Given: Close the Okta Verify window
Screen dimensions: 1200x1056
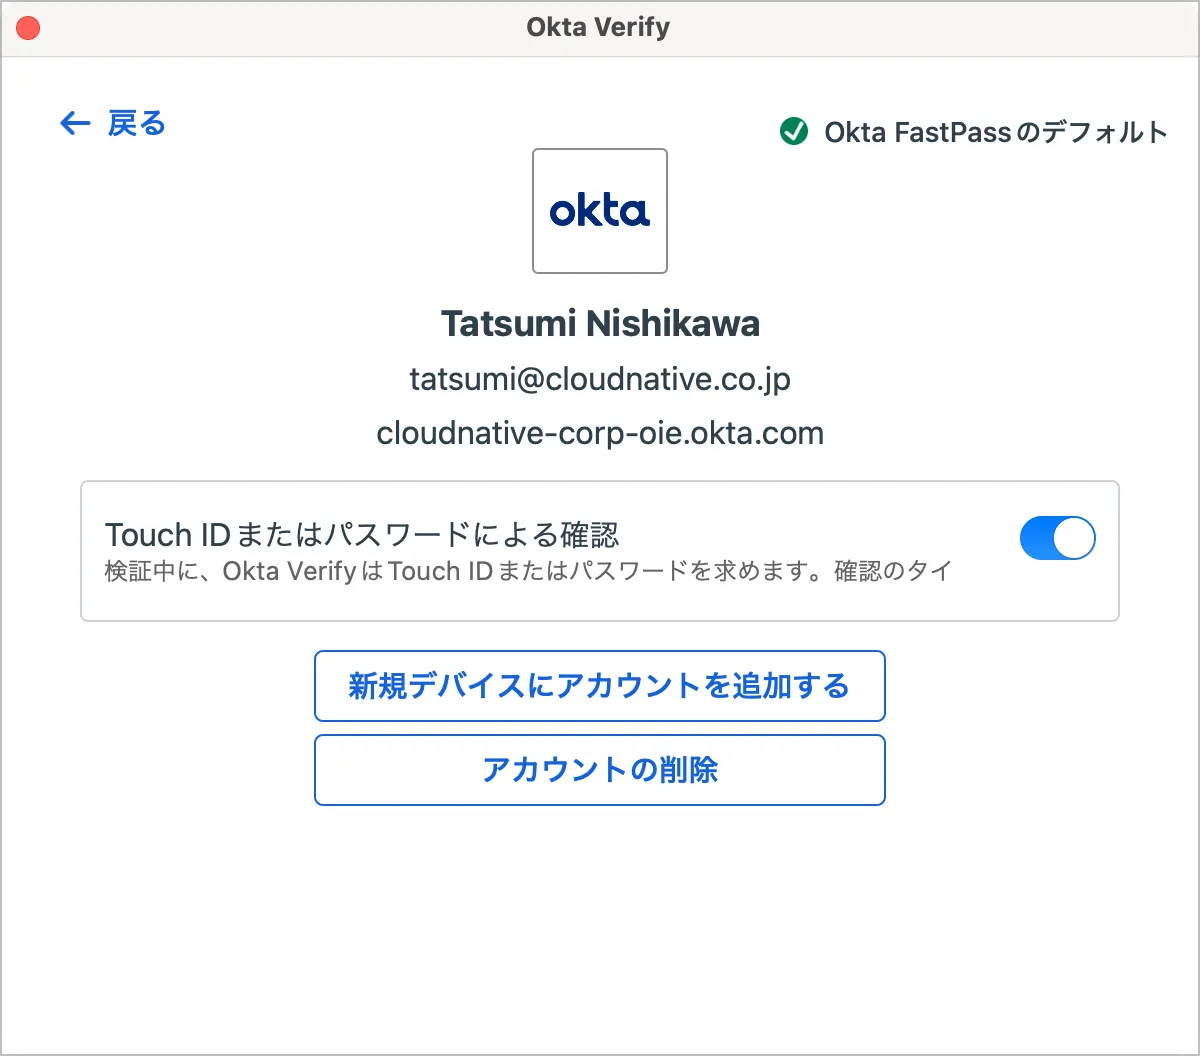Looking at the screenshot, I should pos(28,28).
